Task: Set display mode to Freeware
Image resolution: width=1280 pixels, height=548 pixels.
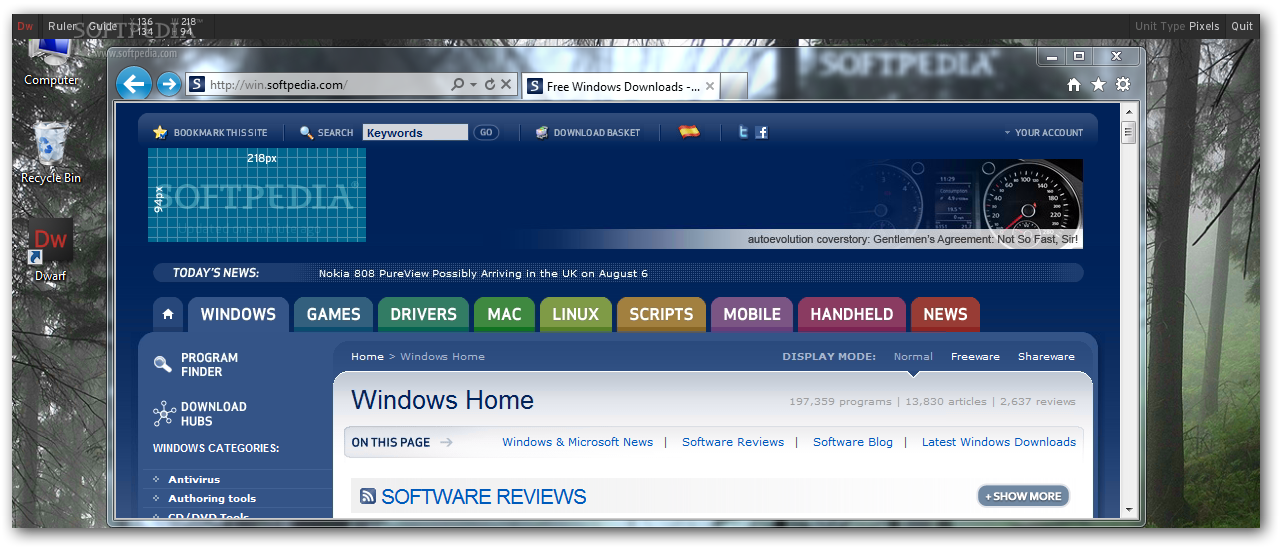Action: coord(975,356)
